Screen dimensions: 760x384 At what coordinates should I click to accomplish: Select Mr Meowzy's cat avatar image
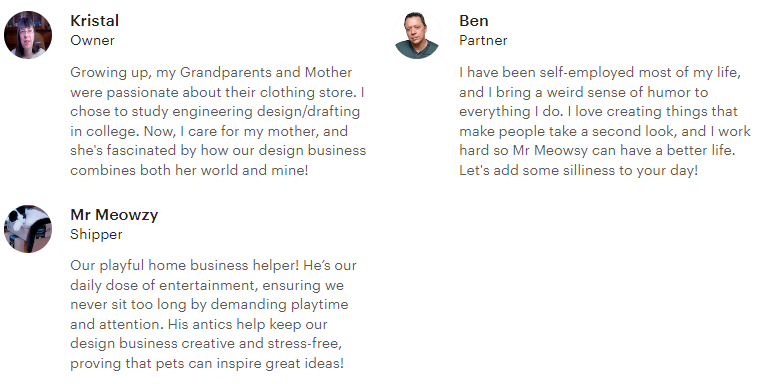28,229
